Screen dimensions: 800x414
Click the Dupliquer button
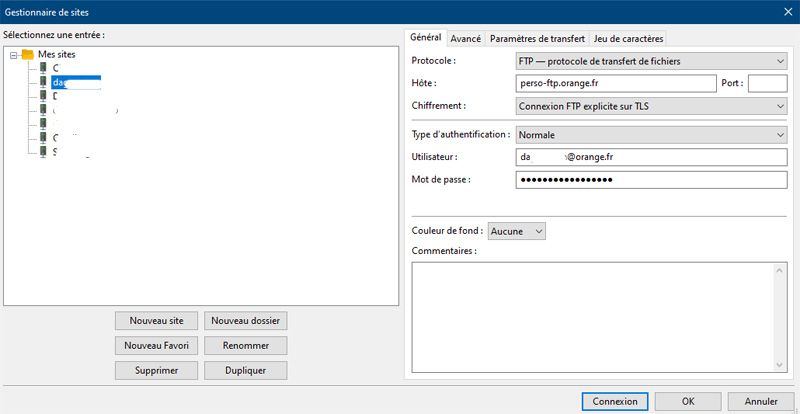tap(245, 370)
